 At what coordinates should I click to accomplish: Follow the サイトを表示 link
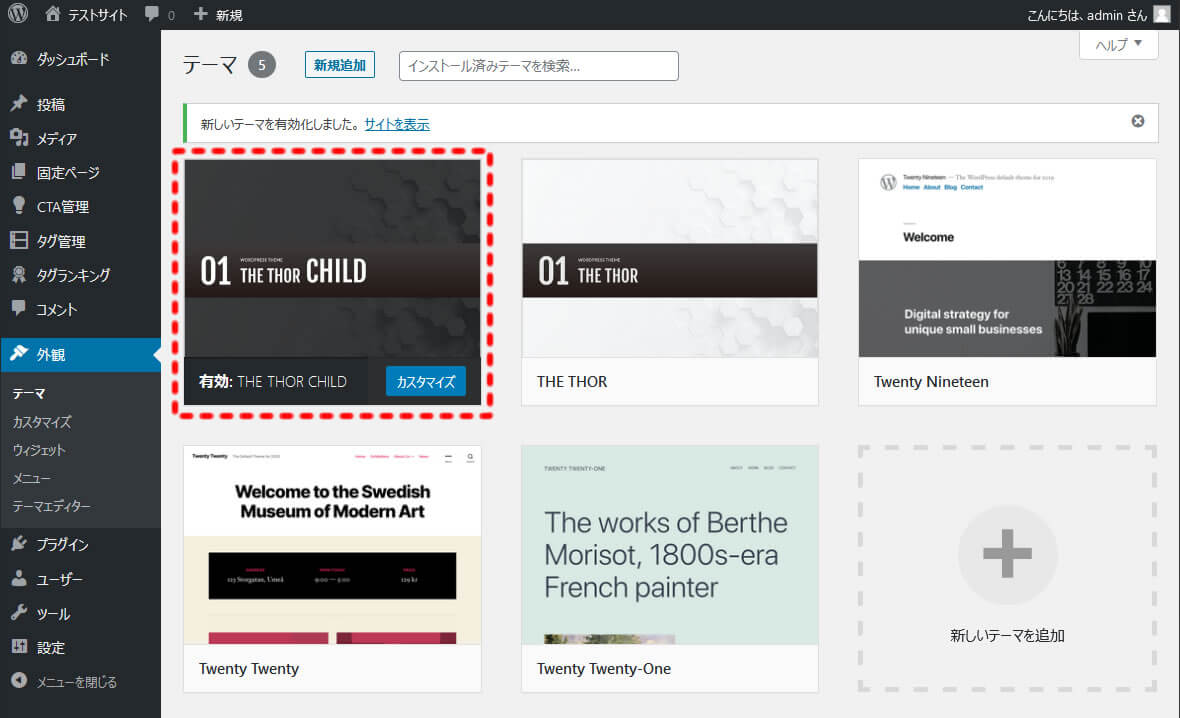point(397,124)
